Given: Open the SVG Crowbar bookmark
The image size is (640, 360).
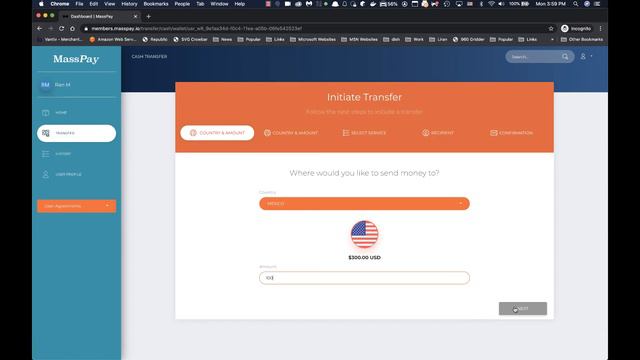Looking at the screenshot, I should (x=190, y=40).
